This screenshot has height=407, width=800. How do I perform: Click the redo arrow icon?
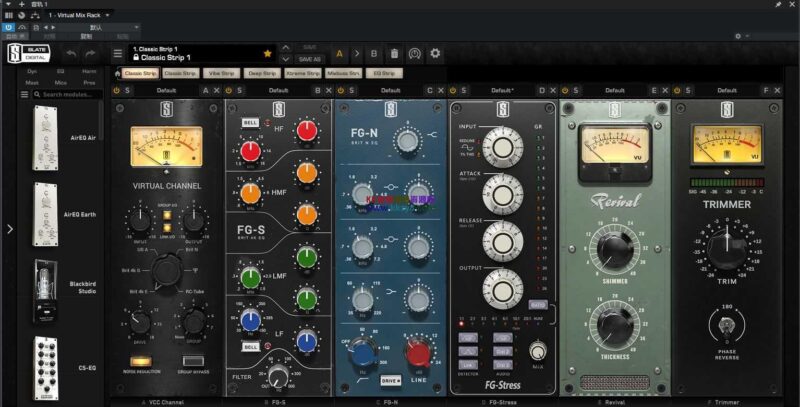pyautogui.click(x=90, y=53)
